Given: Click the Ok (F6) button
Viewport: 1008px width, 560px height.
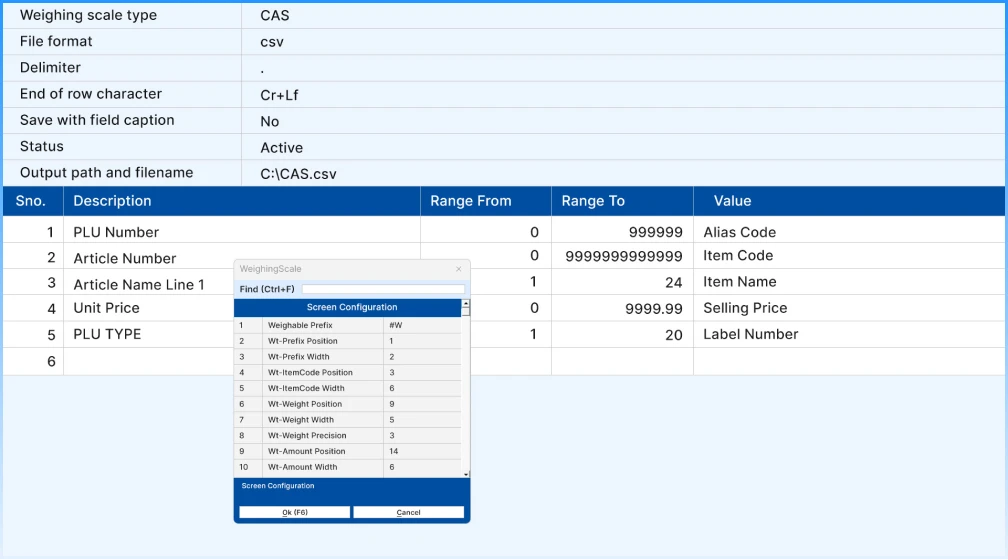Looking at the screenshot, I should click(x=294, y=512).
